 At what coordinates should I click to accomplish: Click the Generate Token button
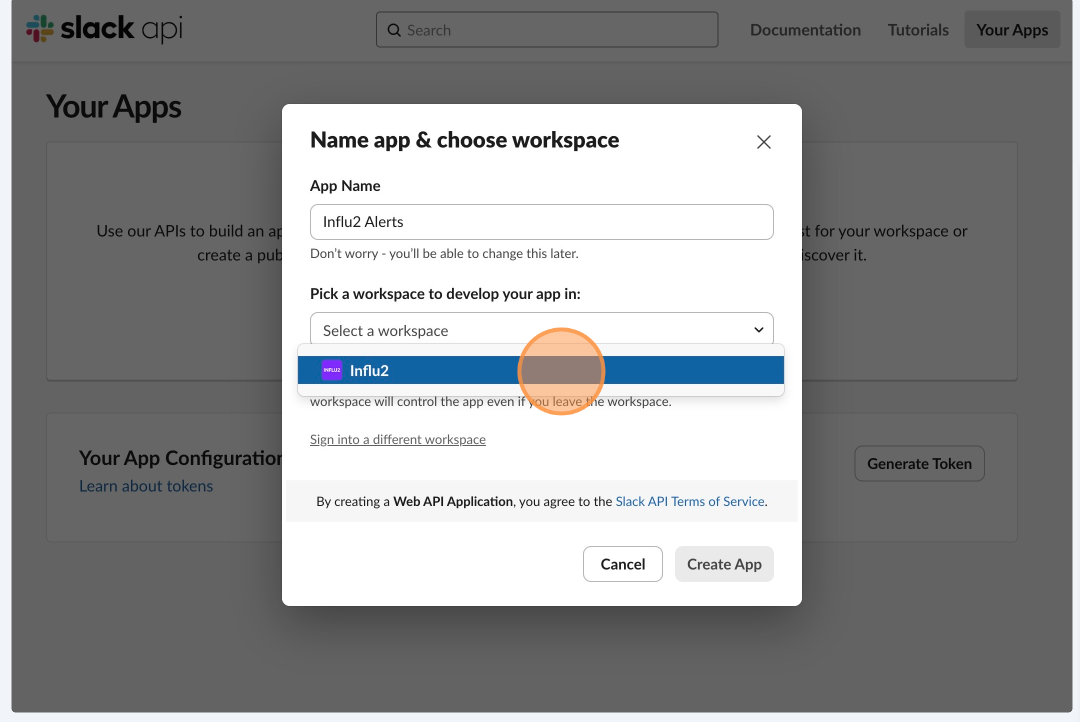click(919, 464)
